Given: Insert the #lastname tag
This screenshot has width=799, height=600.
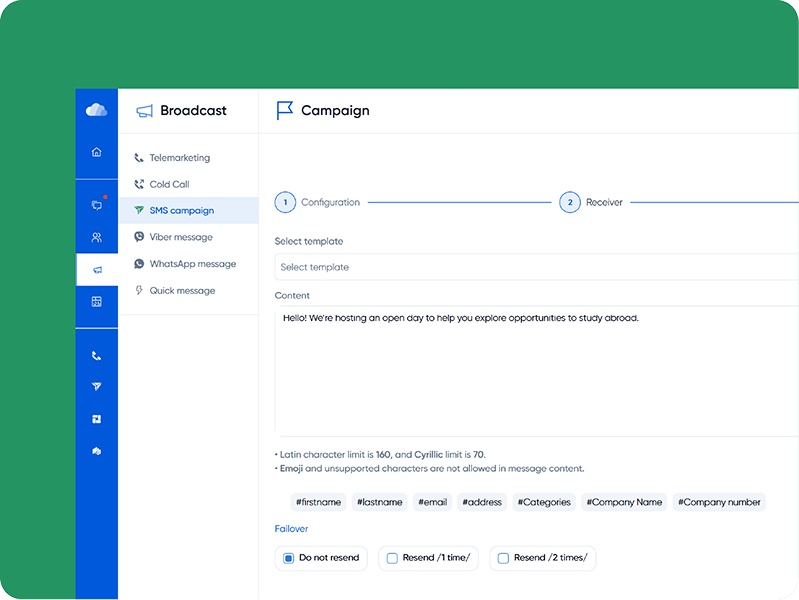Looking at the screenshot, I should tap(380, 502).
